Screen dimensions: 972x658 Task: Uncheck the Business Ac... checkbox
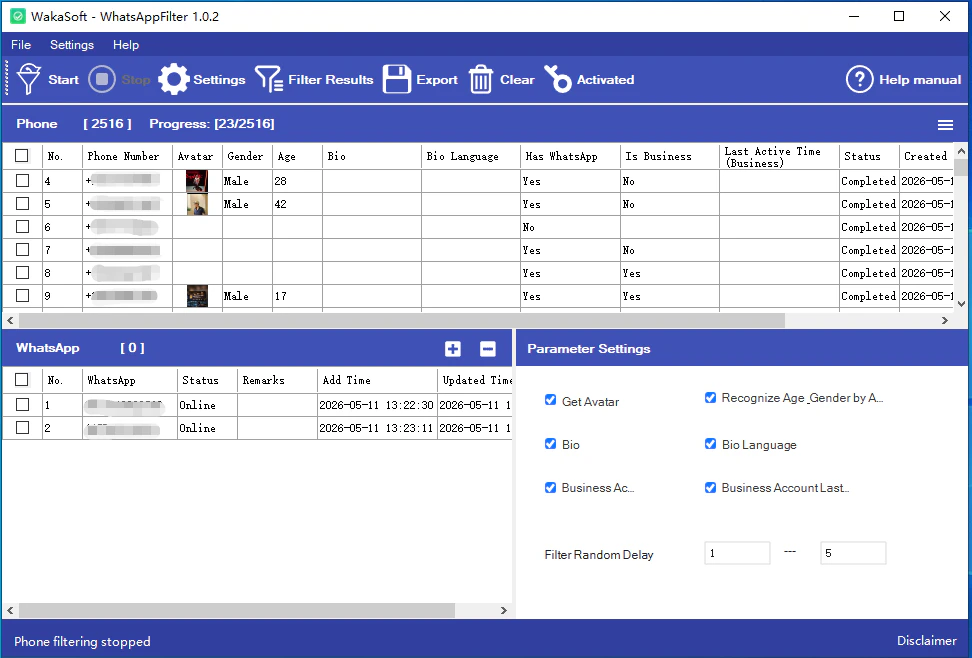click(x=550, y=487)
